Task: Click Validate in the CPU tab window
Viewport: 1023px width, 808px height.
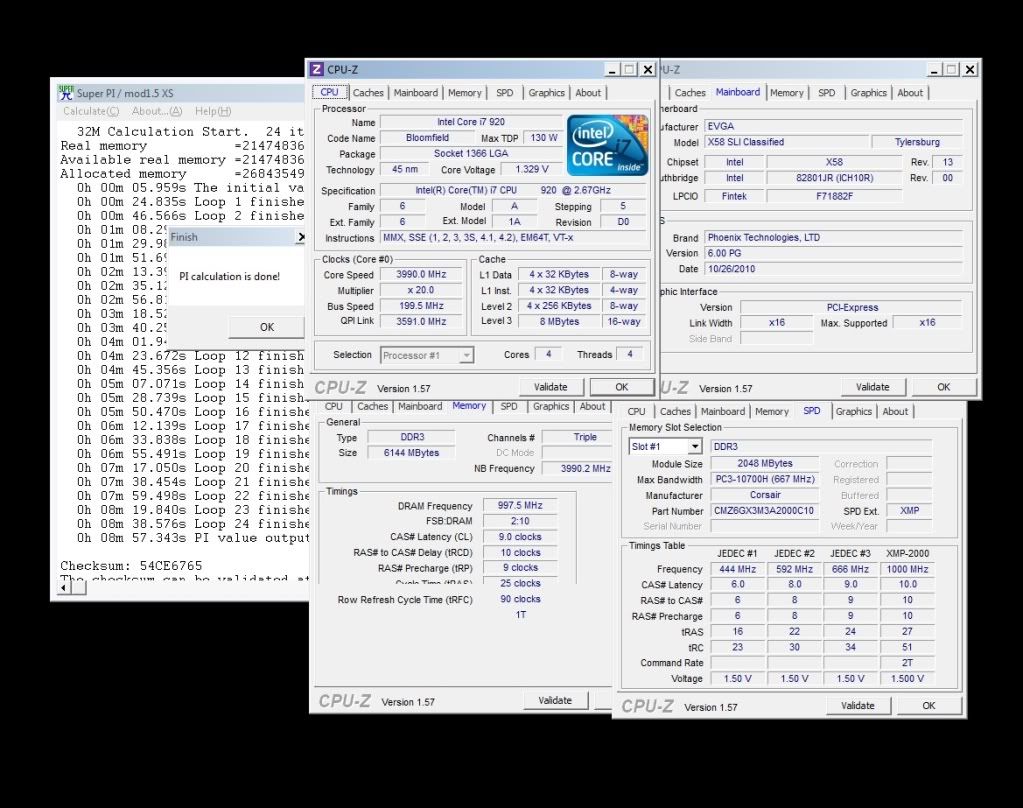Action: tap(551, 387)
